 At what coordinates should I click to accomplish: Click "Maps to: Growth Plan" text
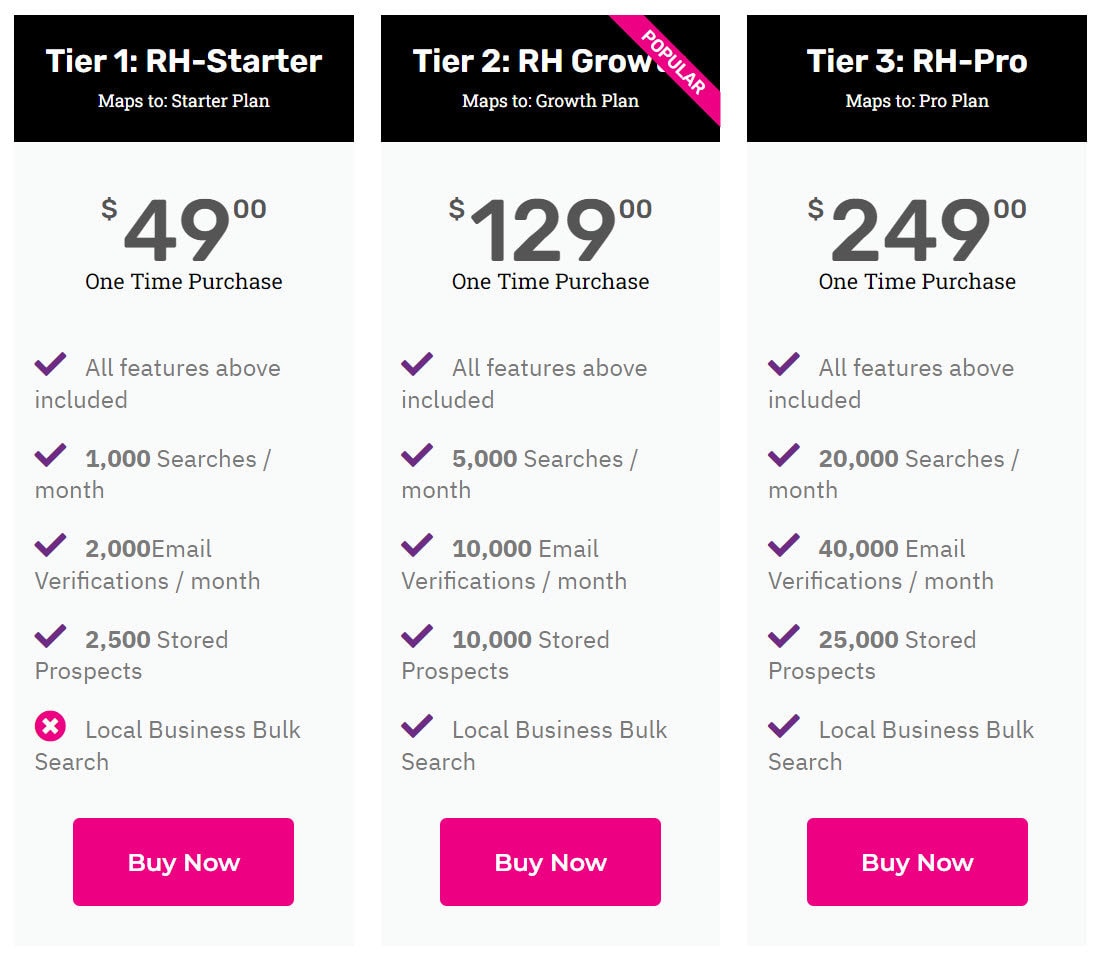point(549,101)
